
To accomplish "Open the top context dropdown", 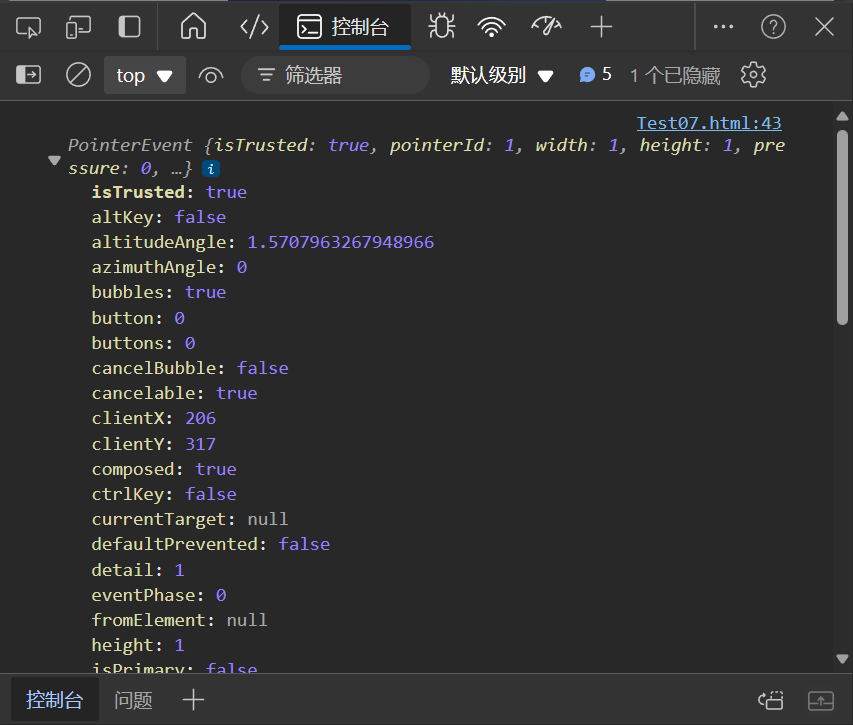I will pos(144,75).
